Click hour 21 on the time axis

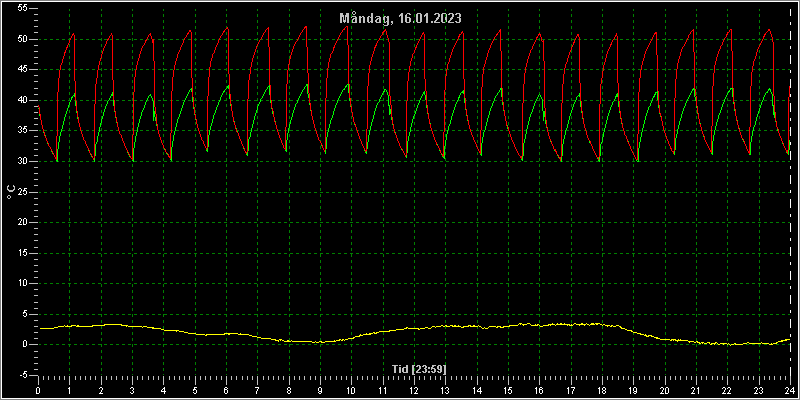(x=696, y=390)
